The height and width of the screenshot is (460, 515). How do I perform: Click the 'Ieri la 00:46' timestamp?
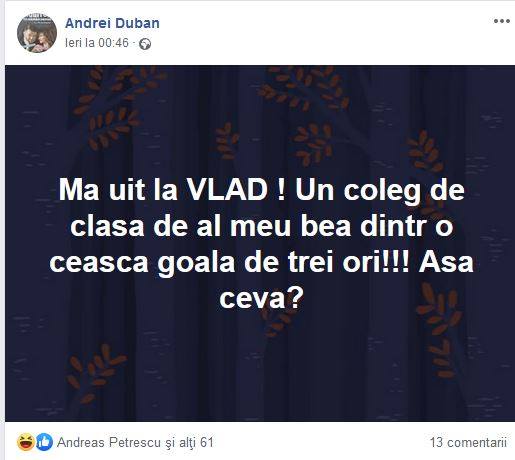[97, 43]
